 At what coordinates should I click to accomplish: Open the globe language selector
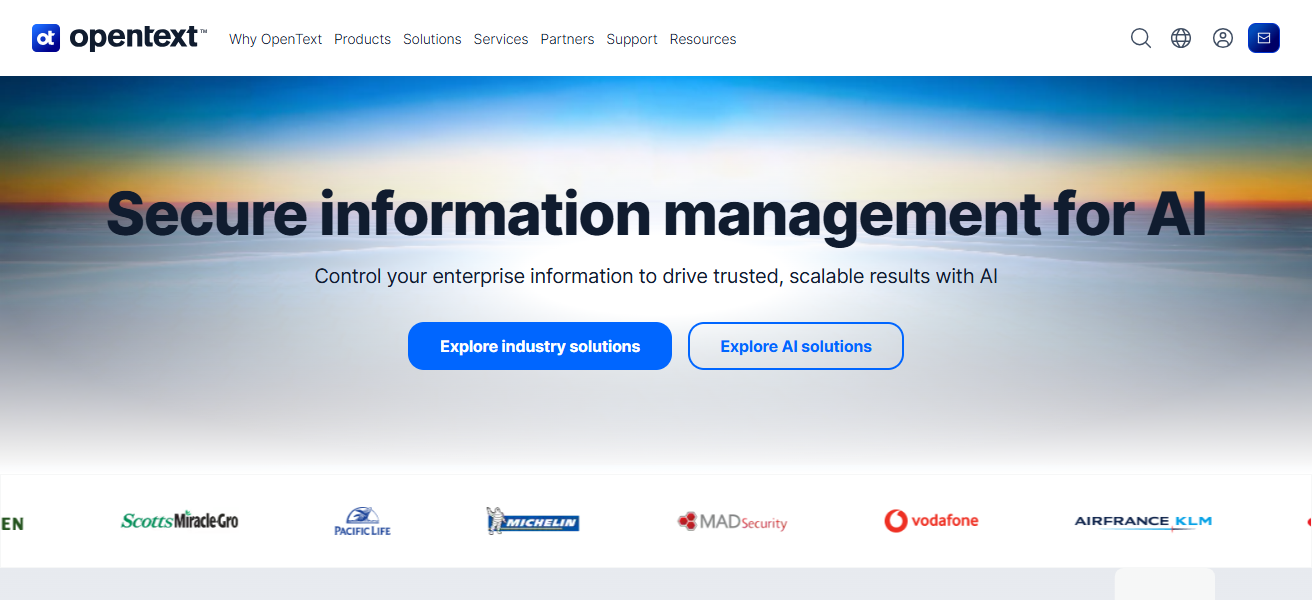[1181, 38]
